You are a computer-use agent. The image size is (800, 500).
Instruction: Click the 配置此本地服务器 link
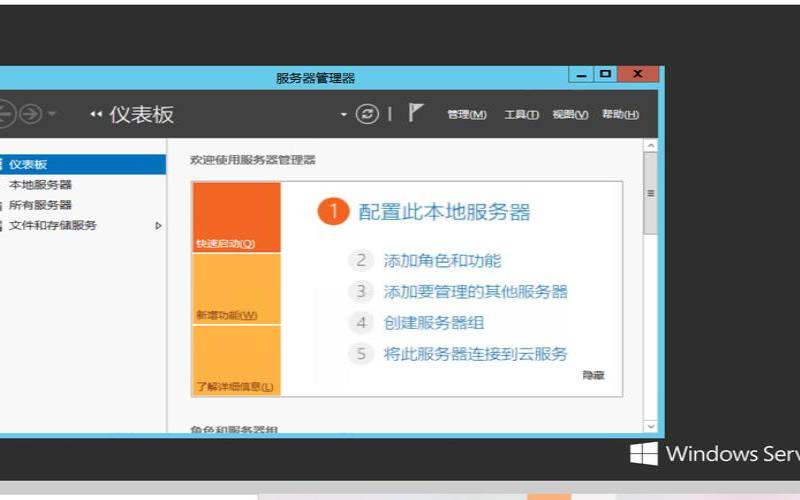(x=444, y=212)
